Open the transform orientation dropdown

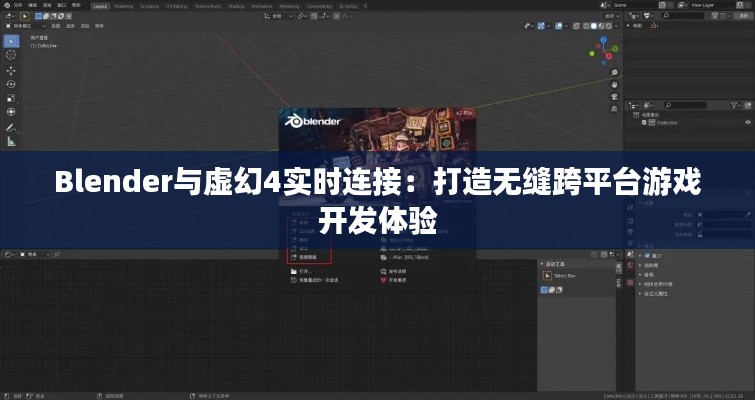[279, 16]
